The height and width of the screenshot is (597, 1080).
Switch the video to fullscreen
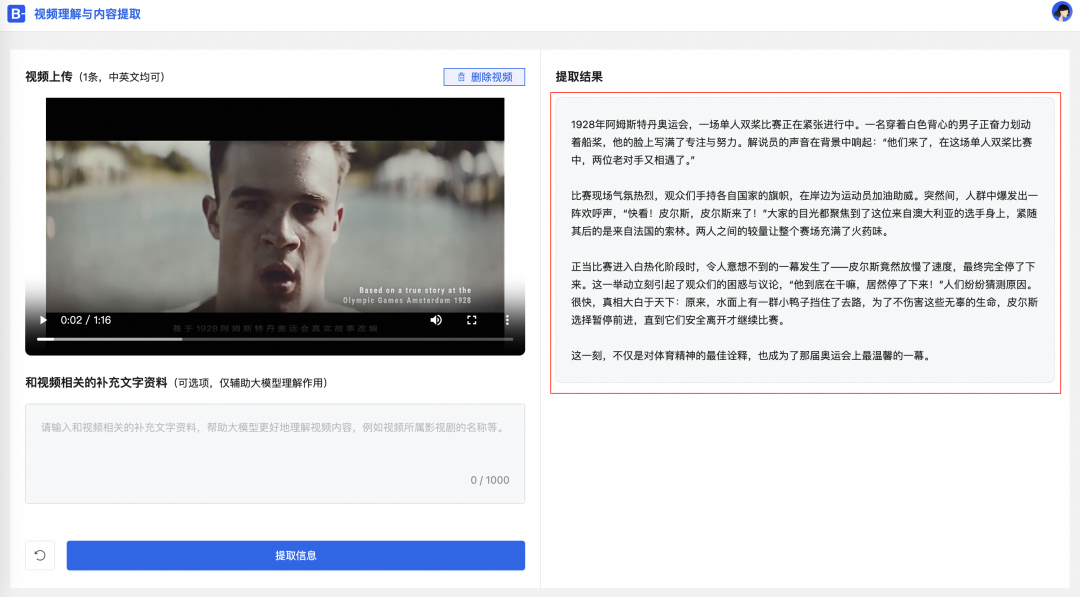tap(472, 320)
